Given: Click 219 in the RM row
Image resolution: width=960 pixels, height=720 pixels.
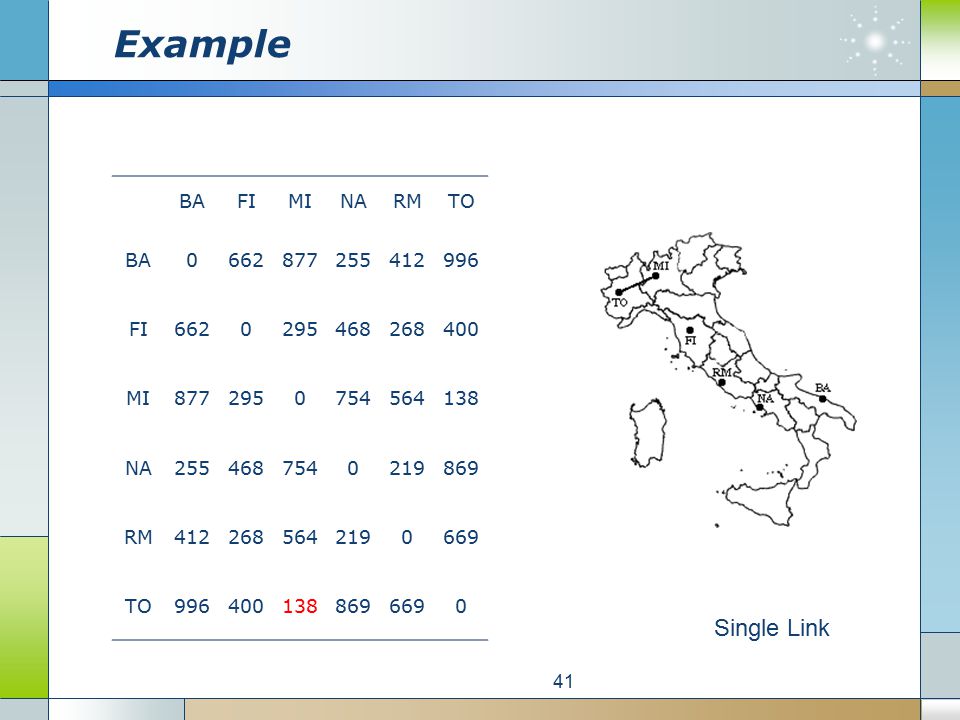Looking at the screenshot, I should pyautogui.click(x=353, y=537).
